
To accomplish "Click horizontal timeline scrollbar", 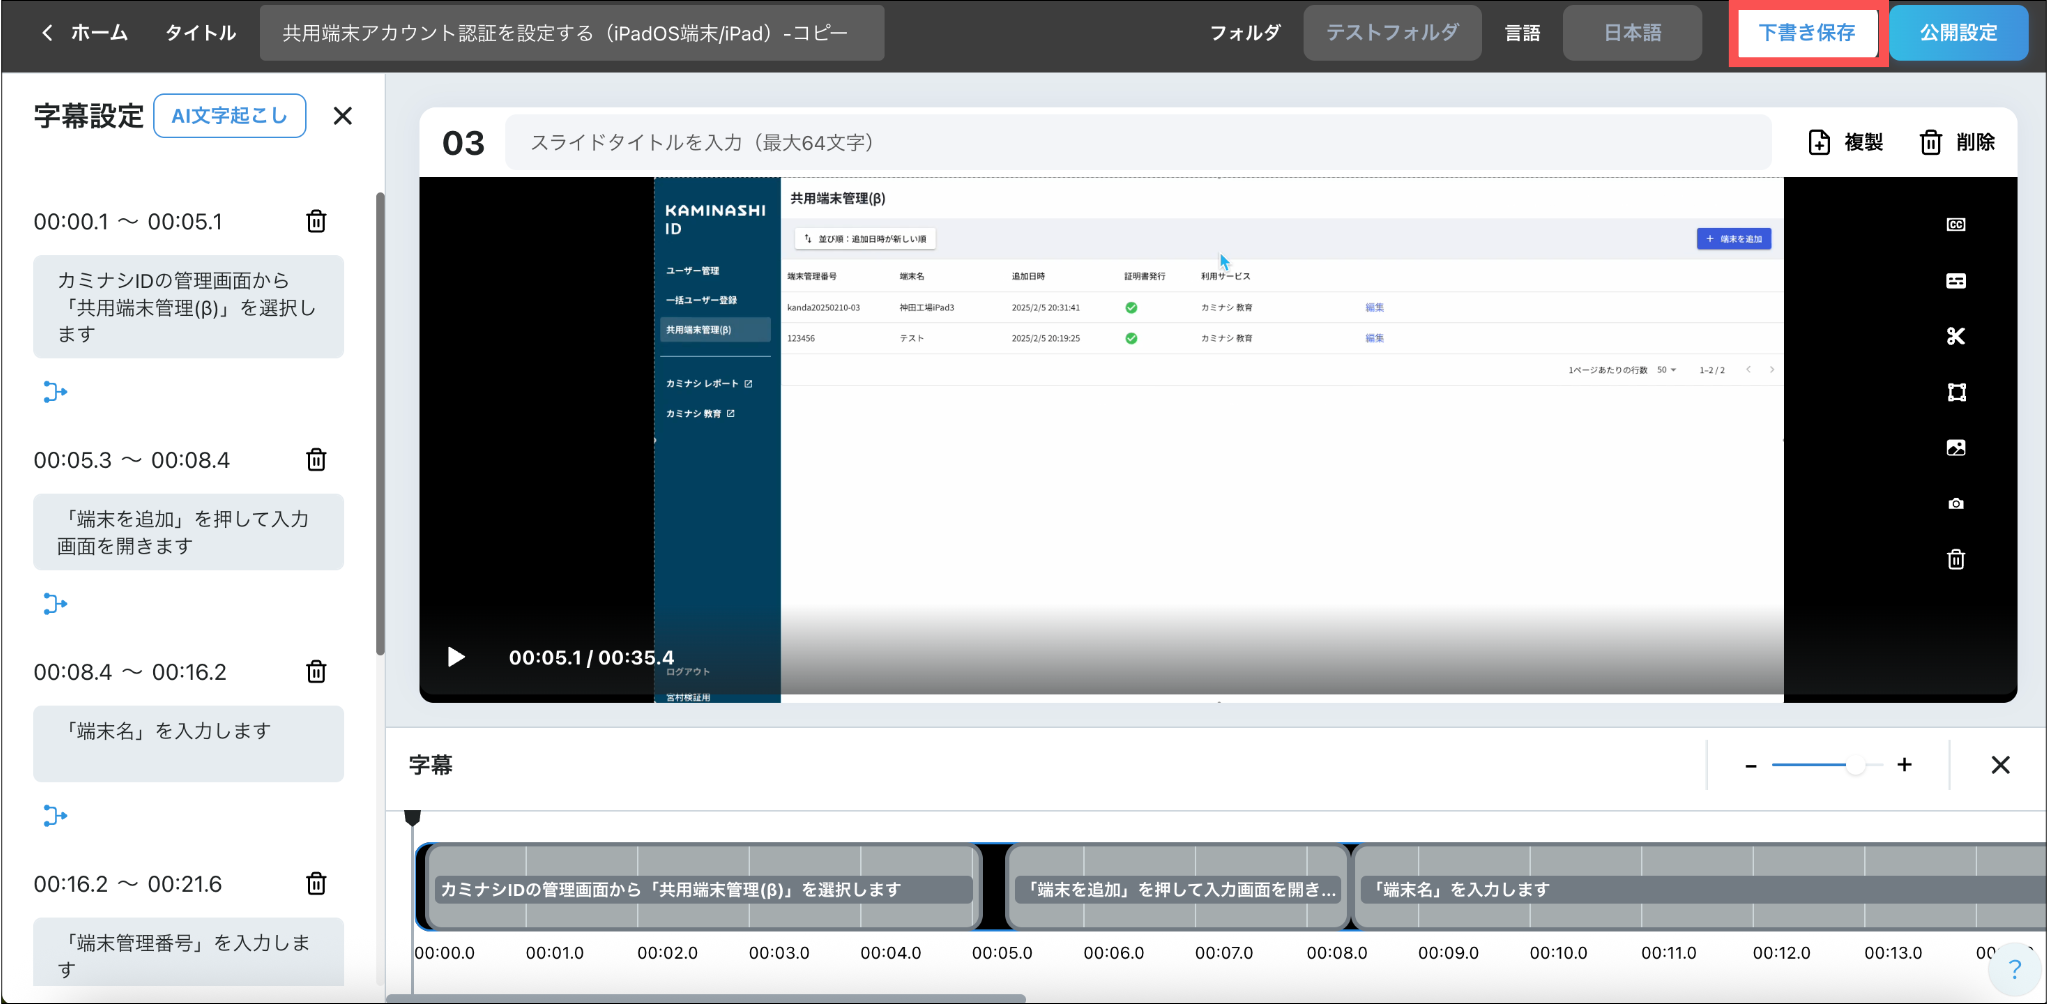I will tap(706, 997).
